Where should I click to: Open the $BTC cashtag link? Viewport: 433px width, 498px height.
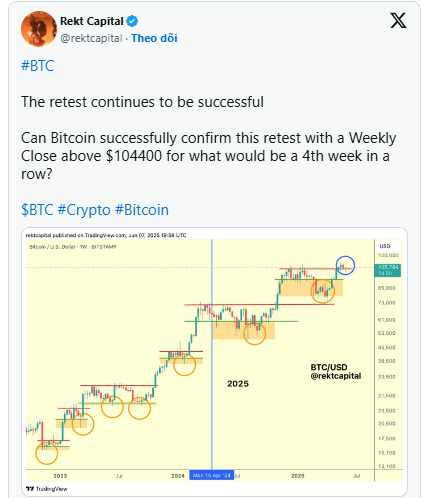[37, 210]
